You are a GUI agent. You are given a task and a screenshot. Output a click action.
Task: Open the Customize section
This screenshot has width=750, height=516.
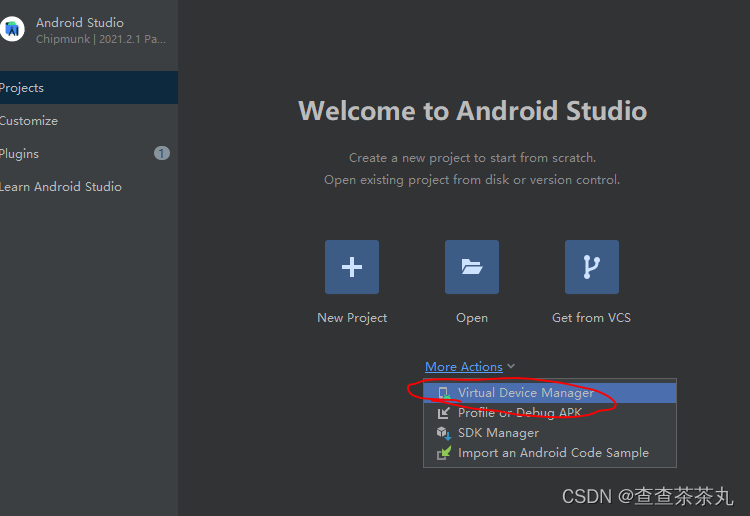pos(89,121)
